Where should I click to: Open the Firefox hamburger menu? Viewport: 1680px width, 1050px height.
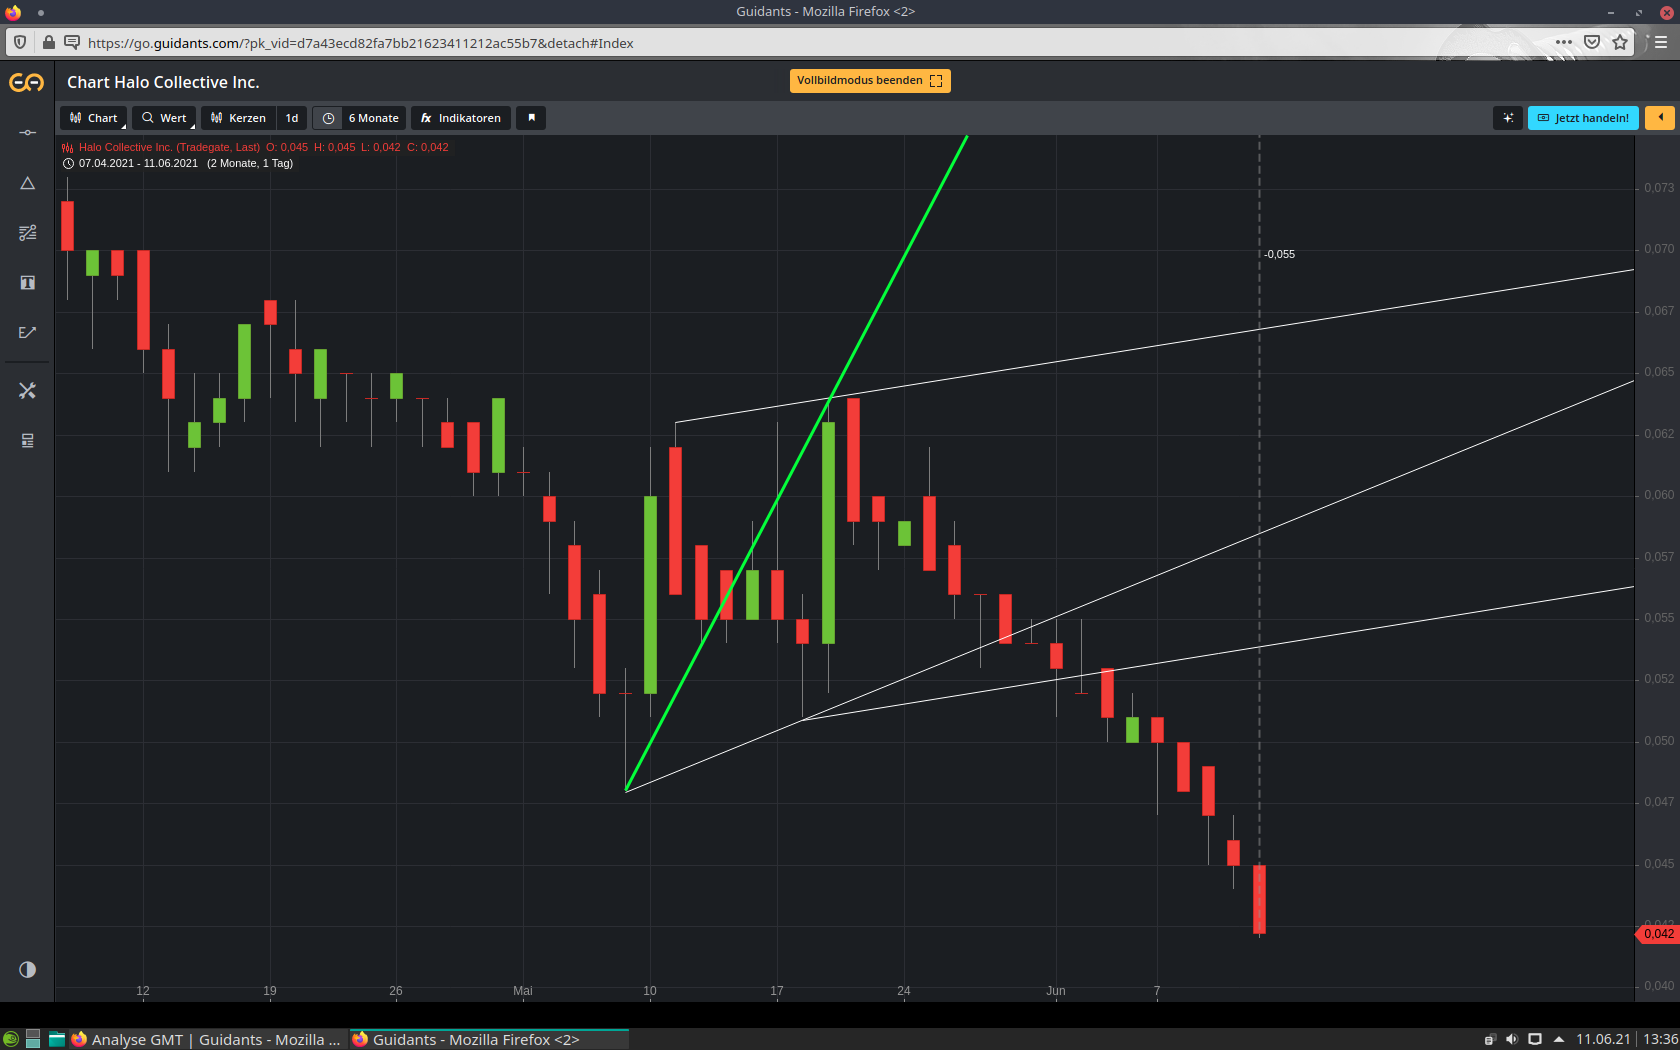(1661, 43)
